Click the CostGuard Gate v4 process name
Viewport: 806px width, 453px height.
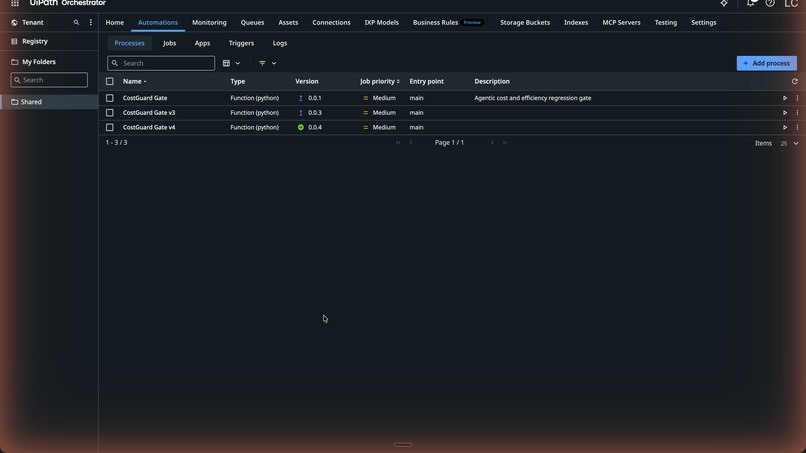click(x=149, y=127)
